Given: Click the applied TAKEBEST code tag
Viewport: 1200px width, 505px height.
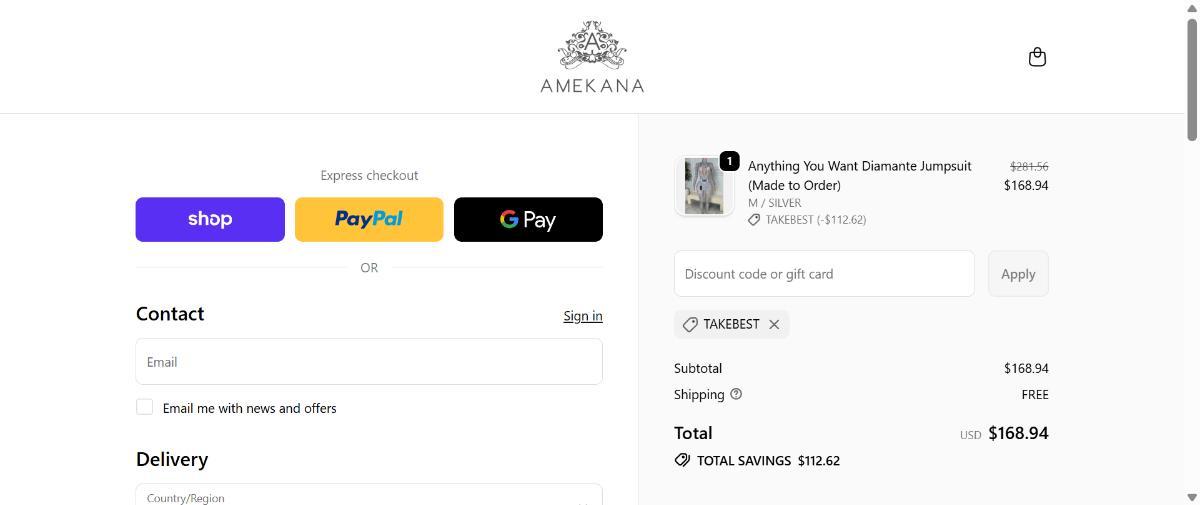Looking at the screenshot, I should (731, 324).
